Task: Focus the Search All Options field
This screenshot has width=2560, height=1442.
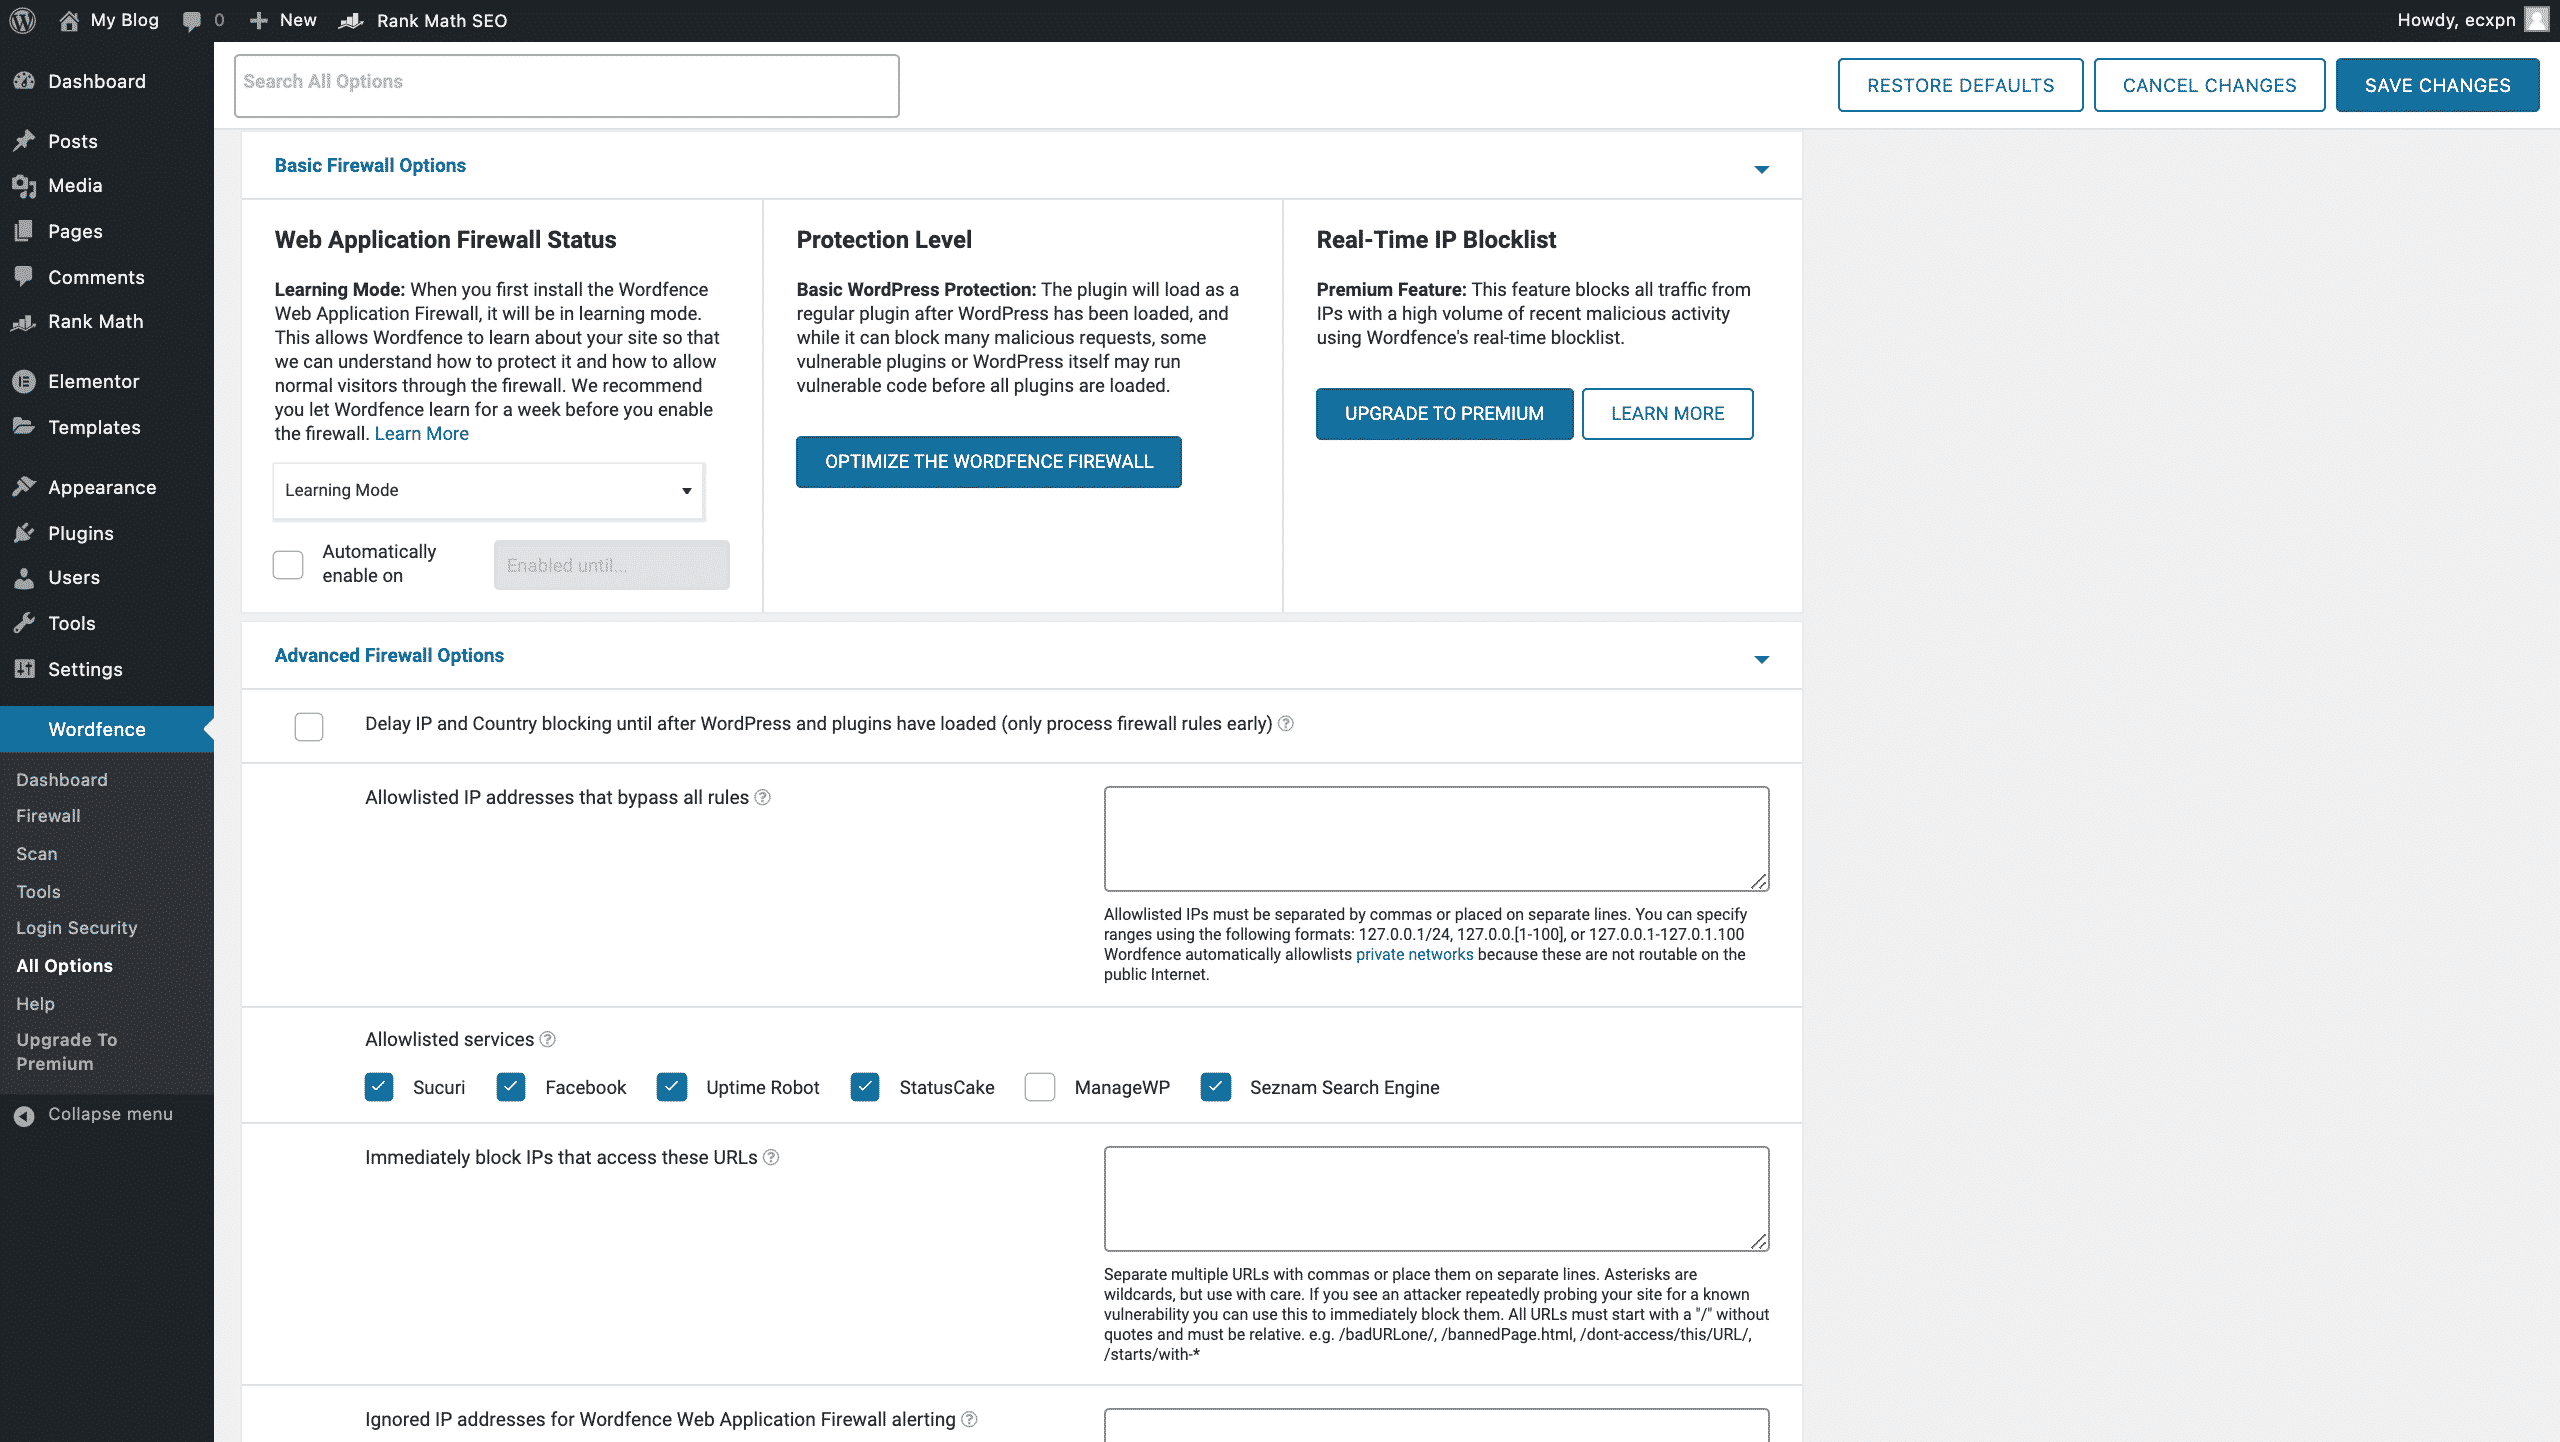Action: coord(567,86)
